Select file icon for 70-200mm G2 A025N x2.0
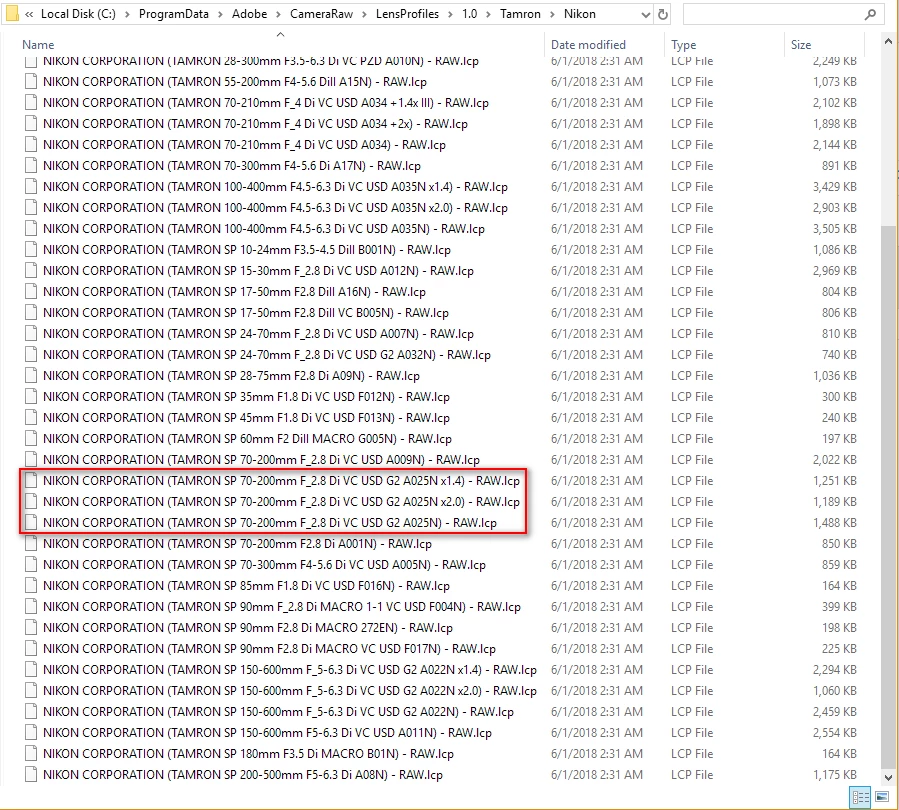The image size is (899, 810). point(31,502)
